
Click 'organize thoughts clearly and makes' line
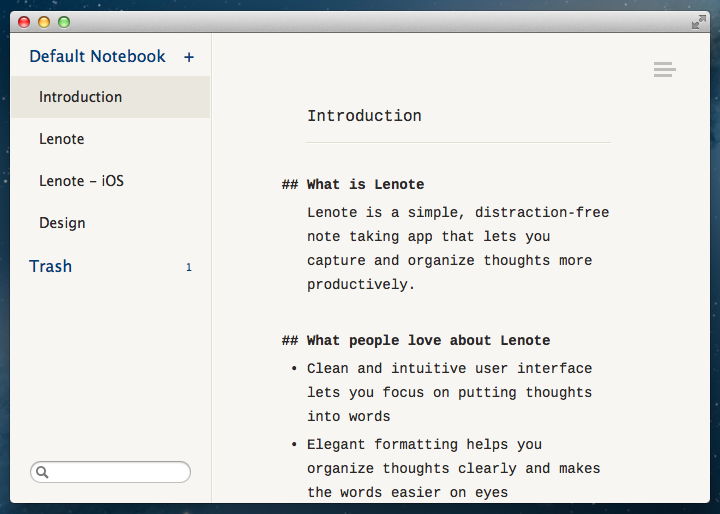454,469
